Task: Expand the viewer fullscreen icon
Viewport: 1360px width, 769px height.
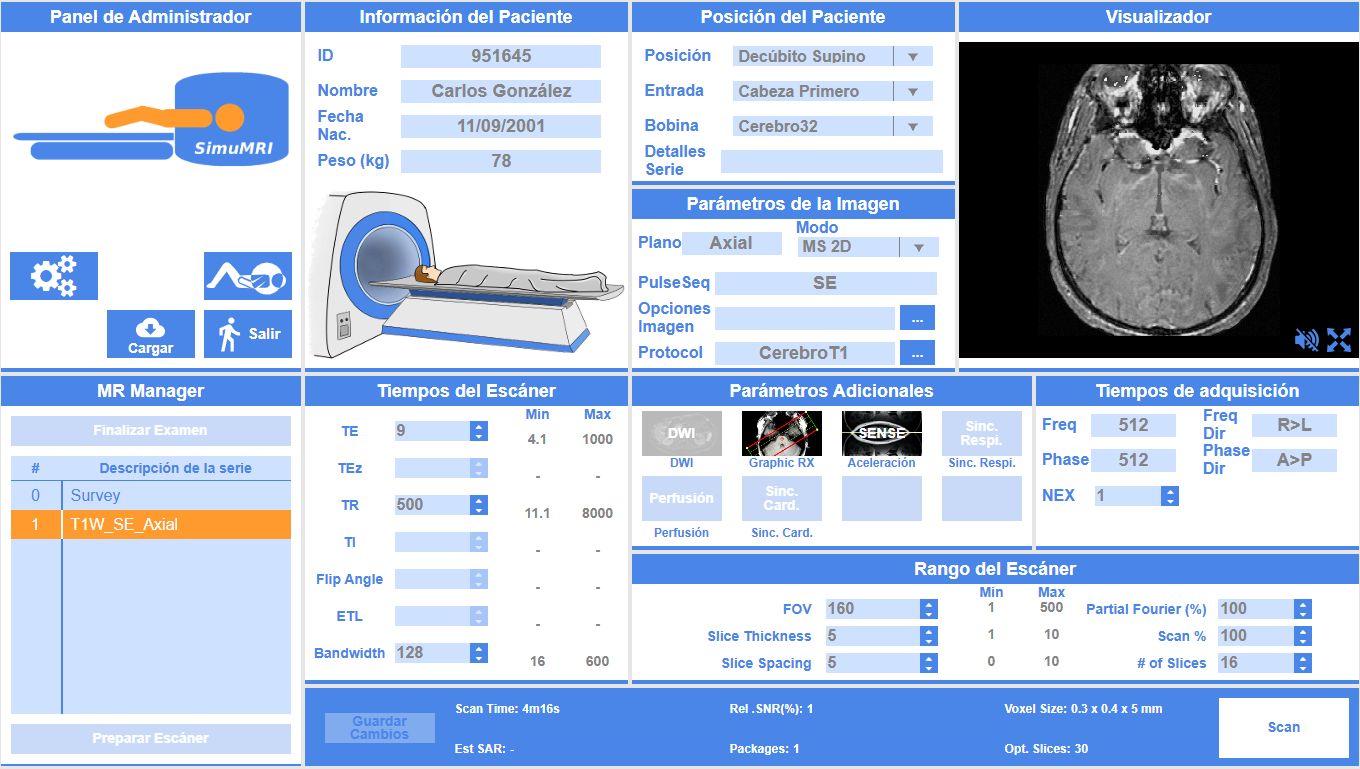Action: 1340,340
